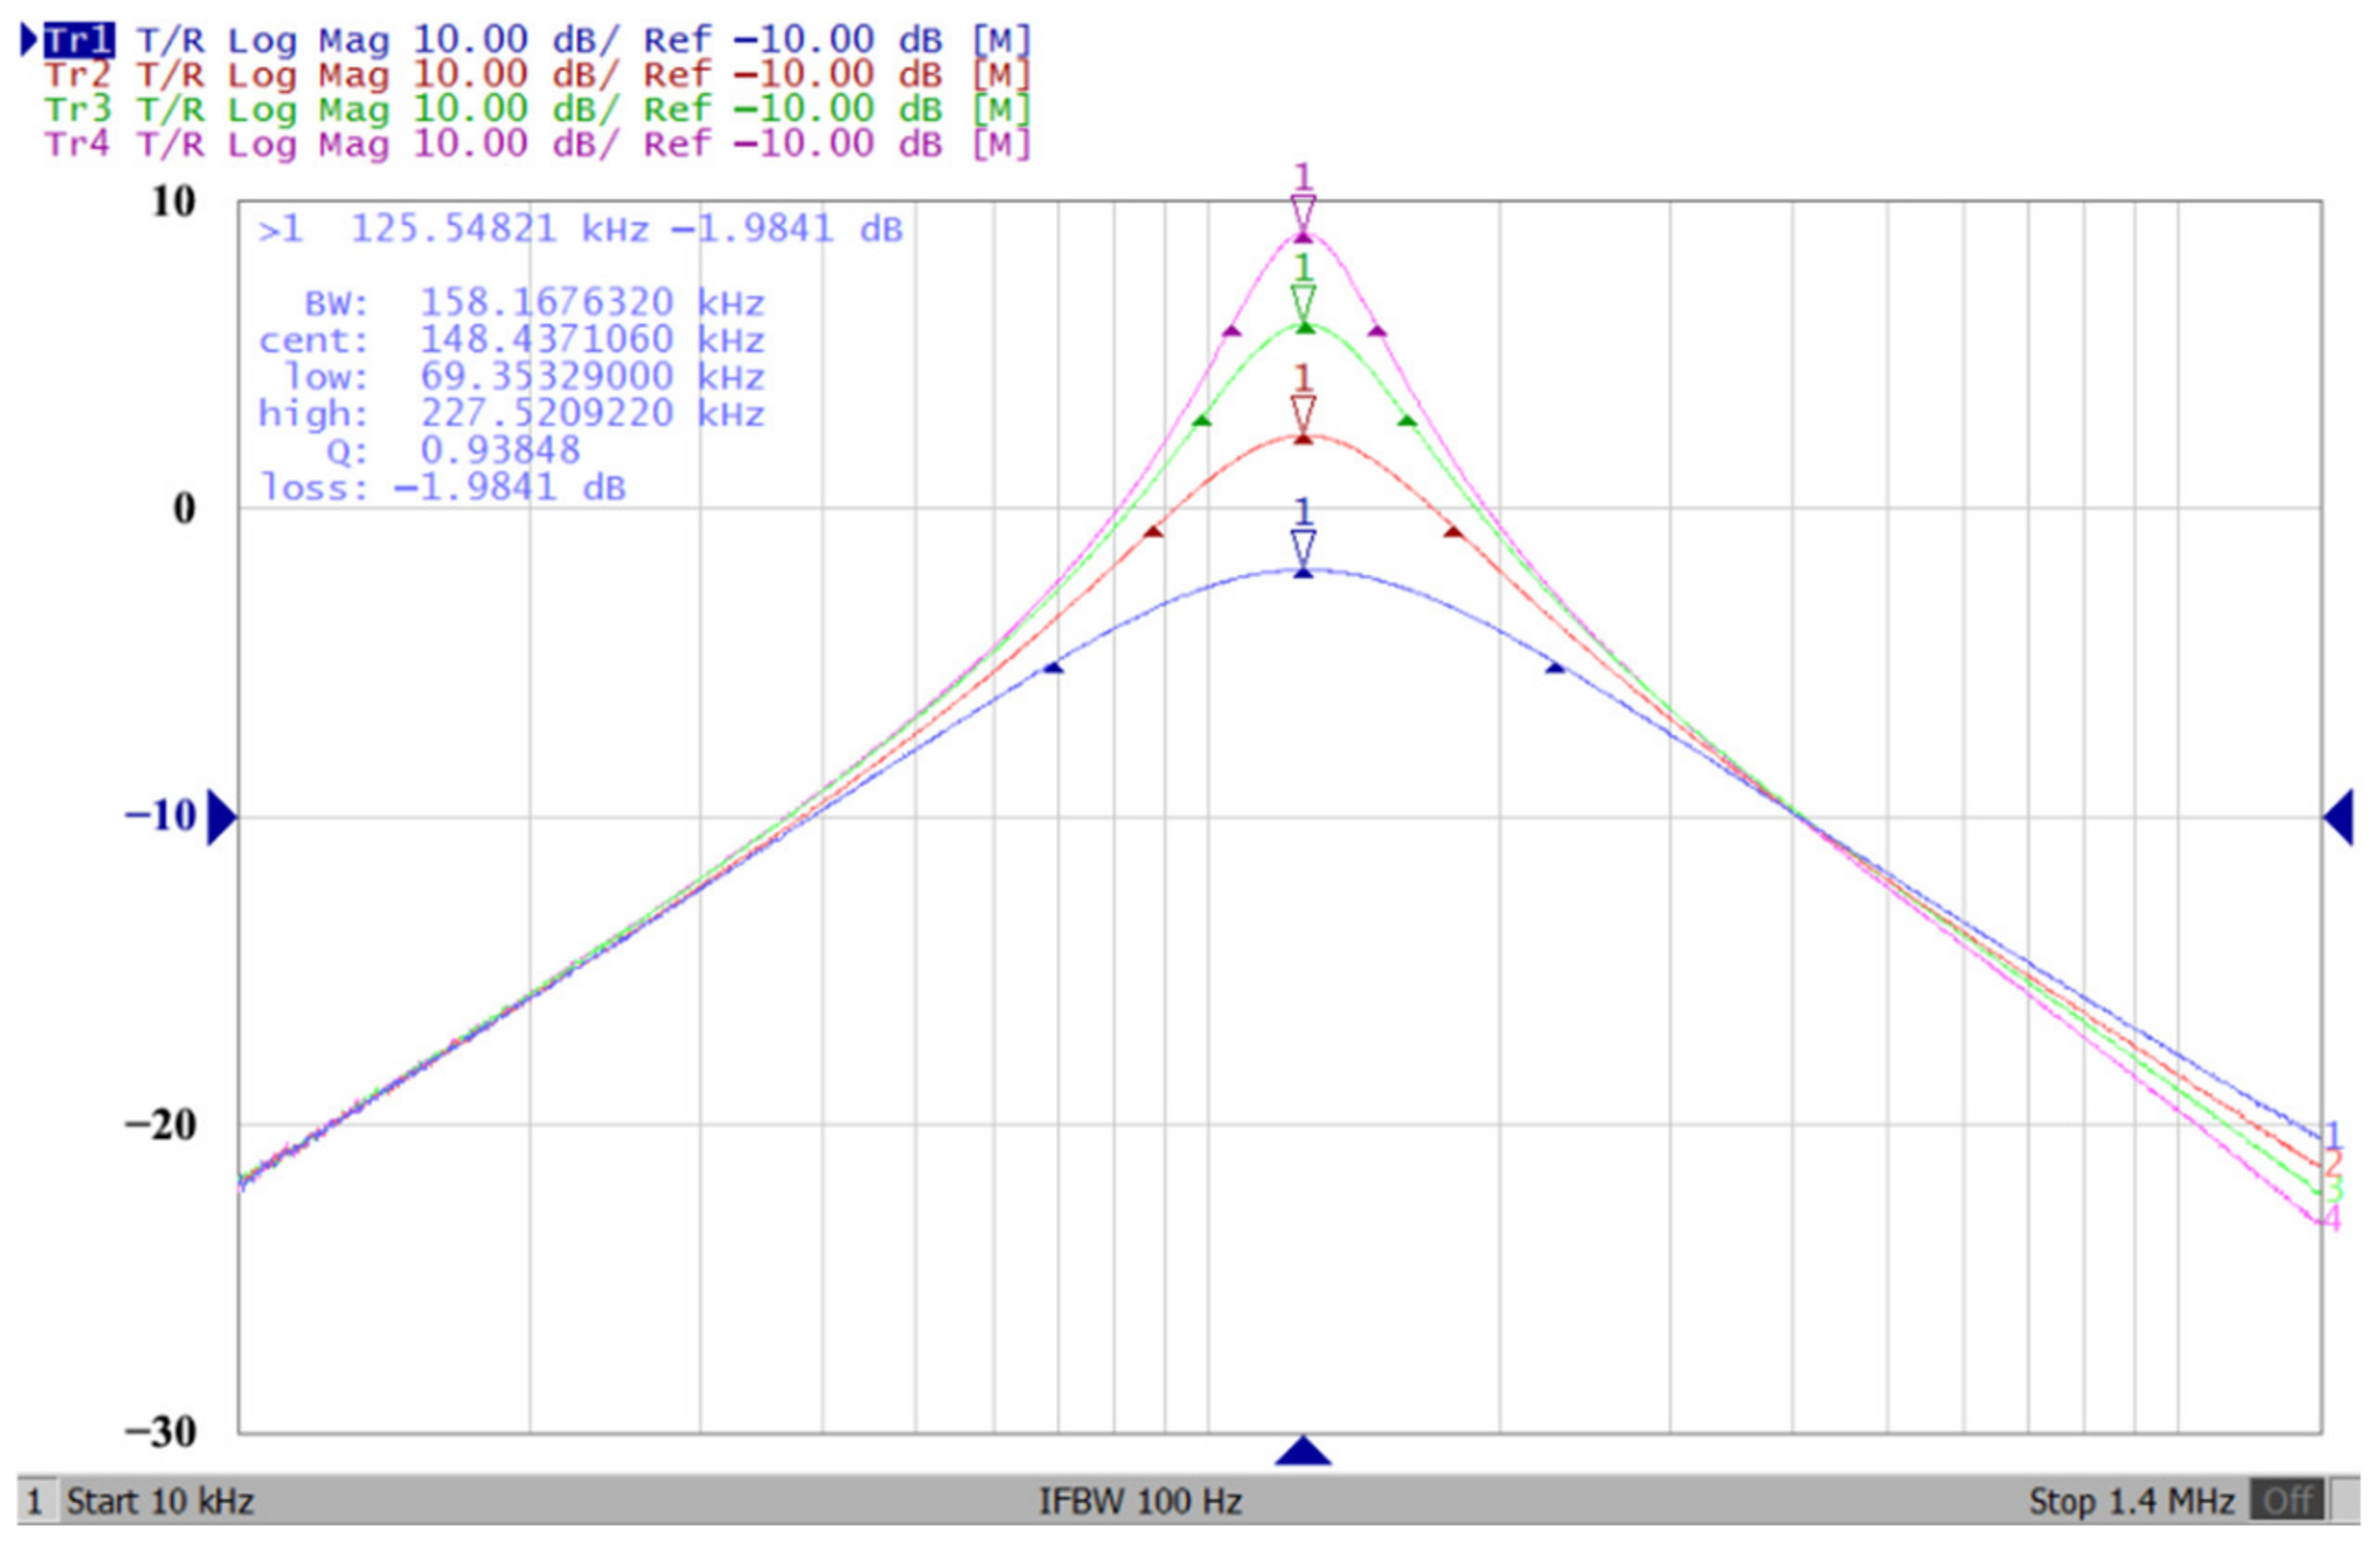Click the left reference level arrow

[221, 817]
